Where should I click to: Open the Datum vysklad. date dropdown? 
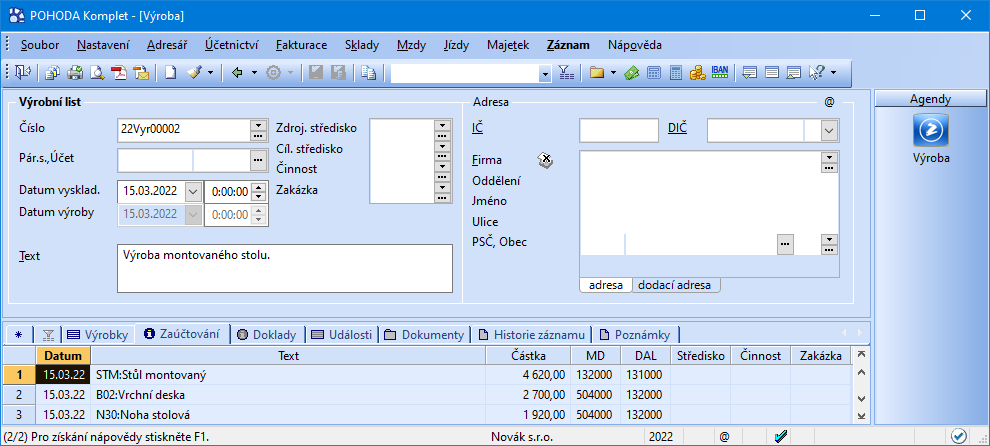tap(193, 191)
